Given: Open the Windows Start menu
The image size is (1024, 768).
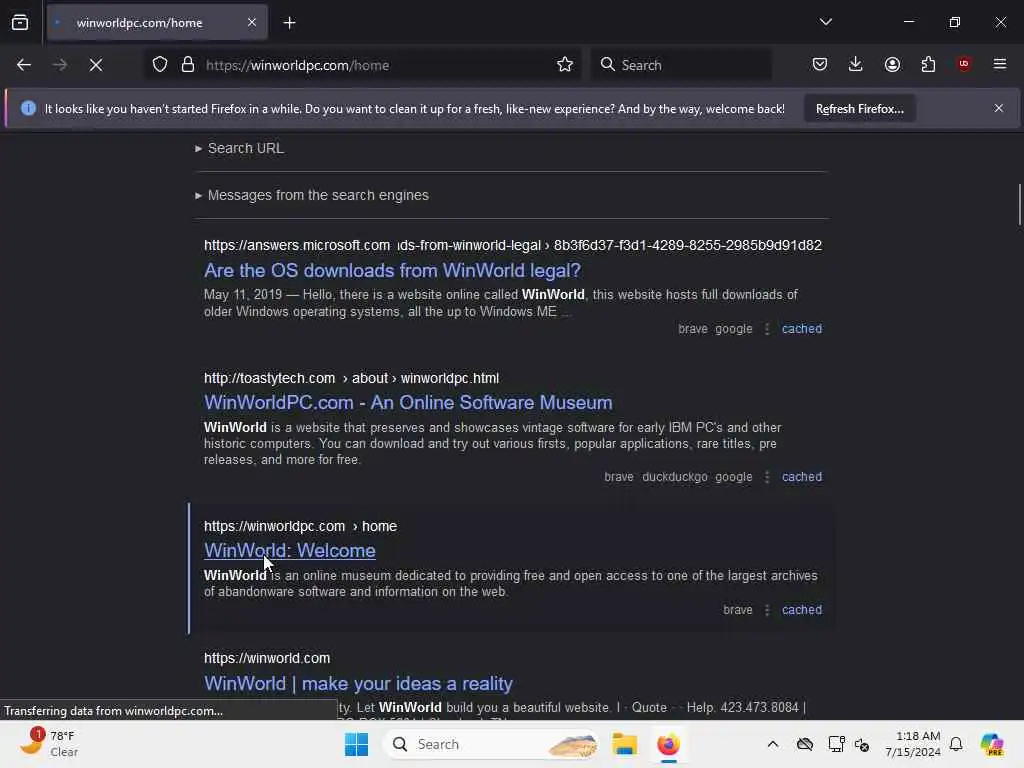Looking at the screenshot, I should click(x=357, y=744).
